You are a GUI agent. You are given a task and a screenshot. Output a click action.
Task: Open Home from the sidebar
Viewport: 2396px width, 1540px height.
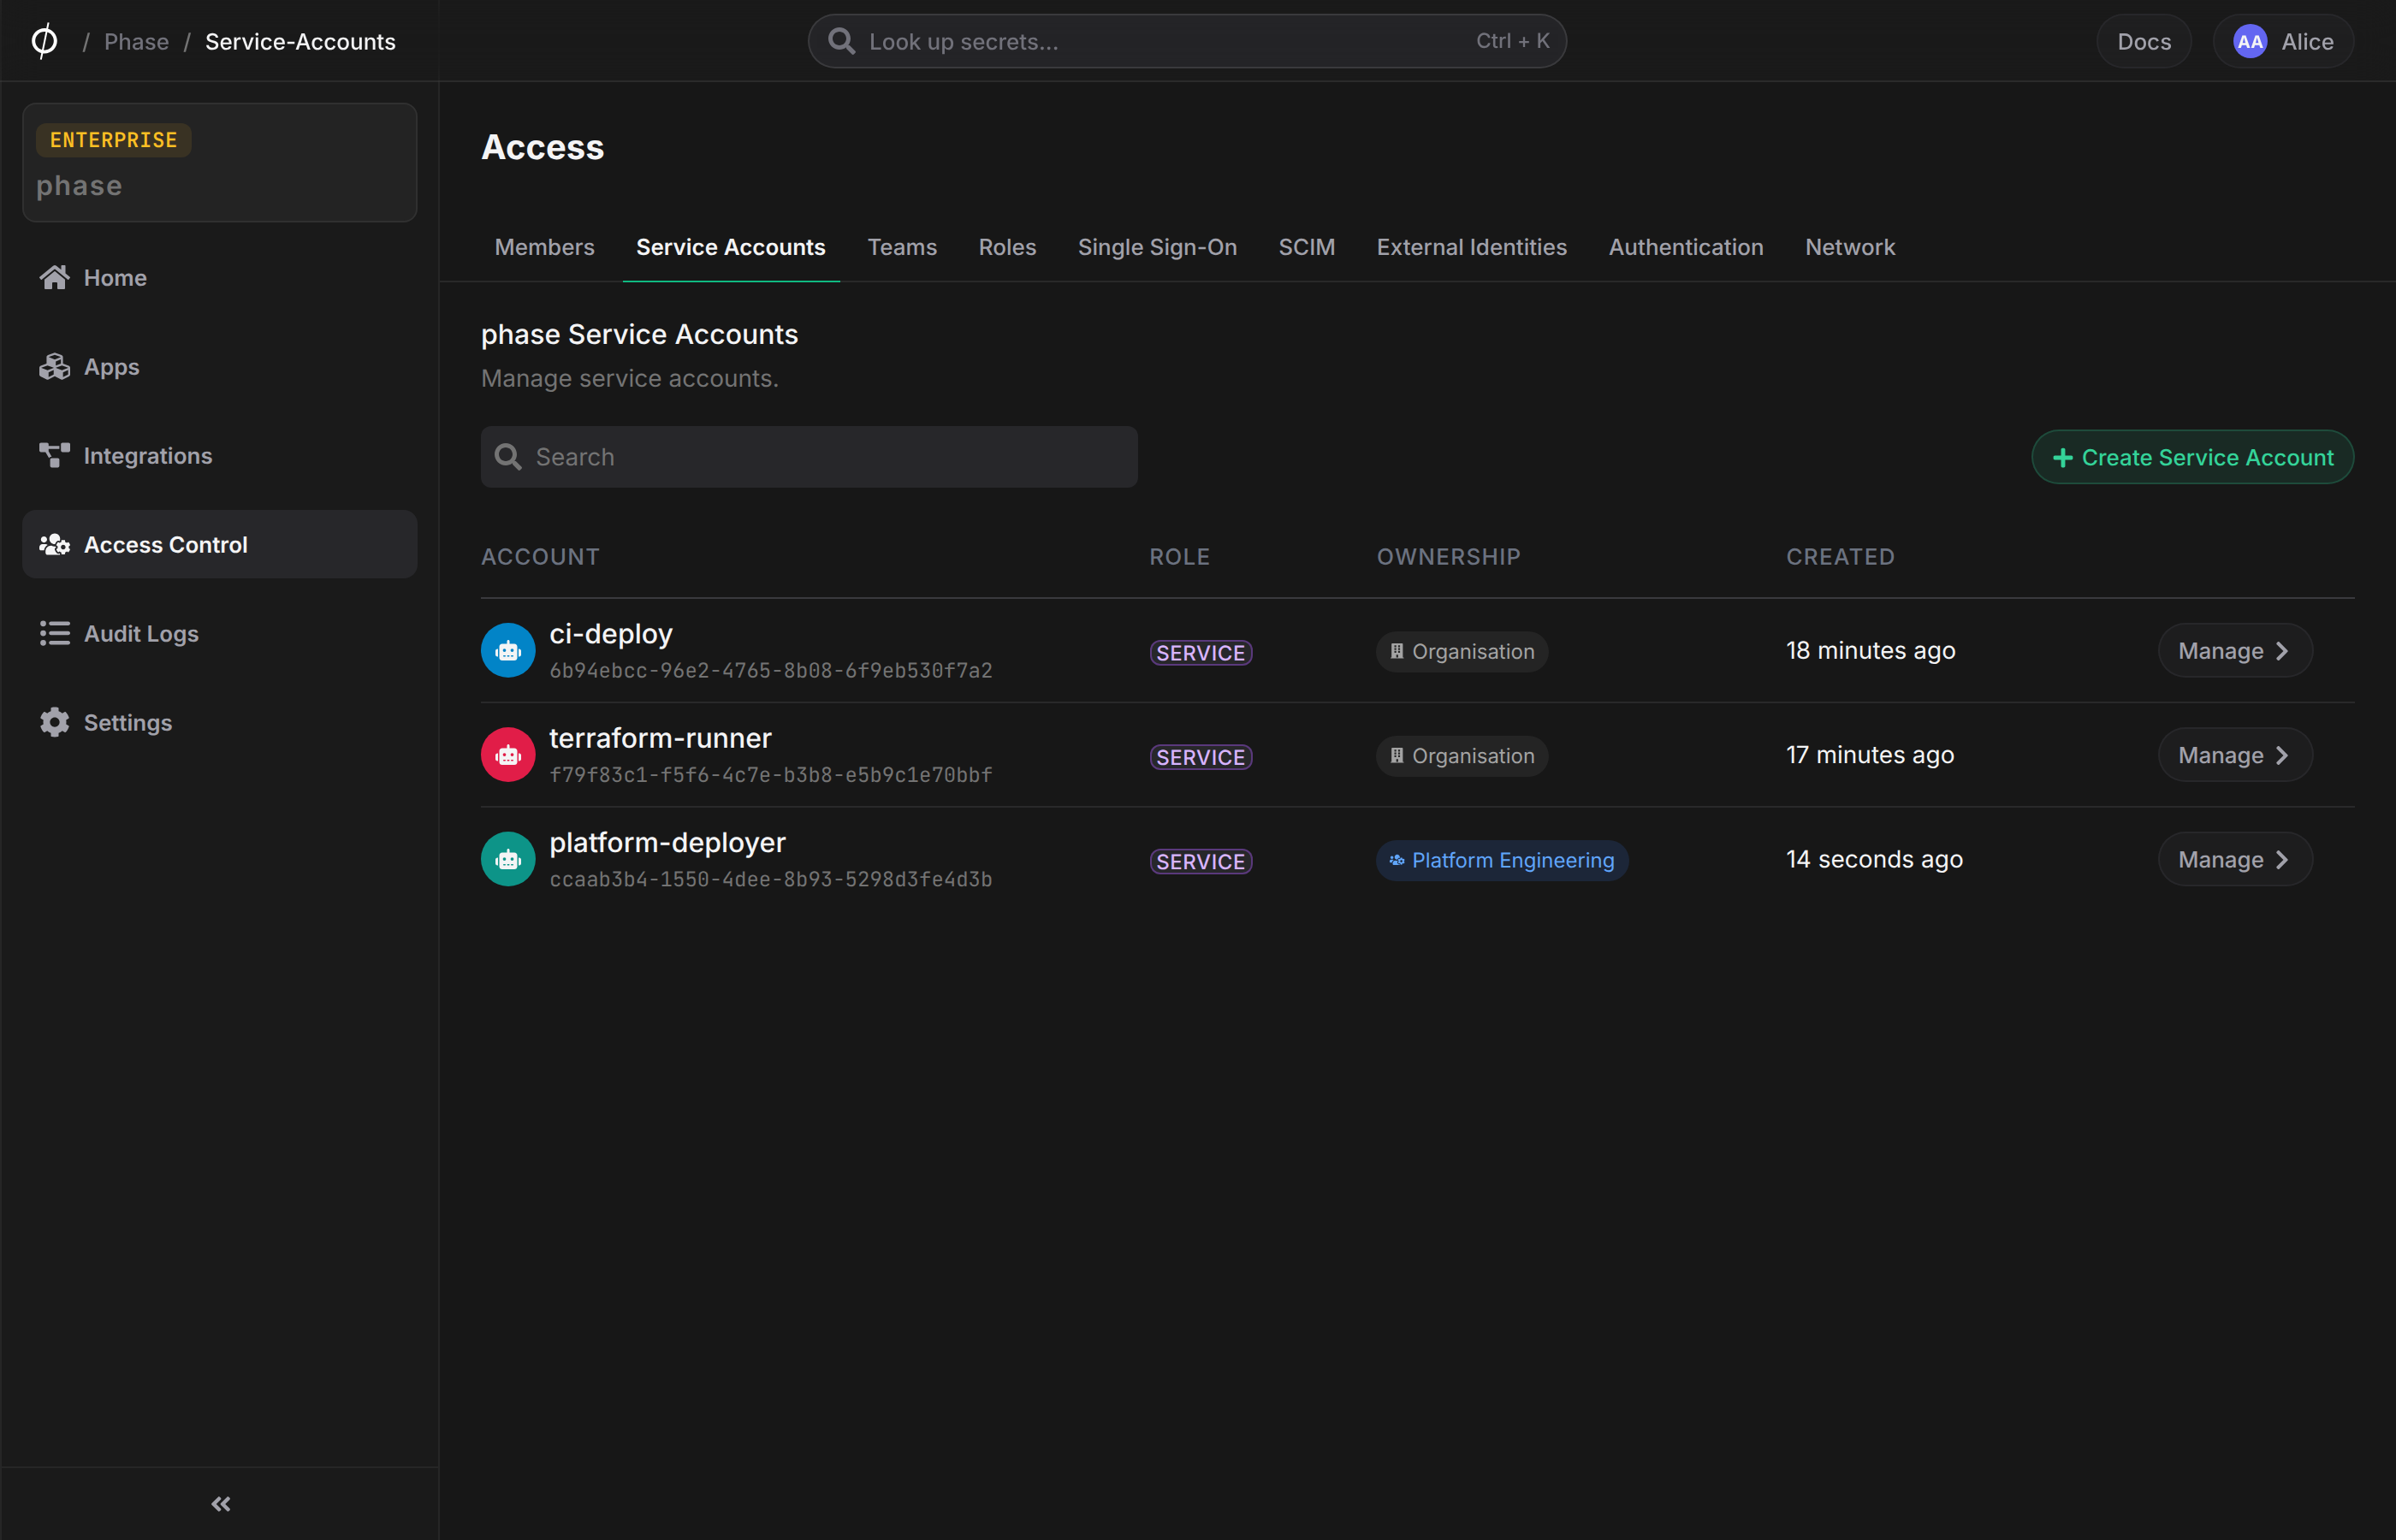click(219, 278)
